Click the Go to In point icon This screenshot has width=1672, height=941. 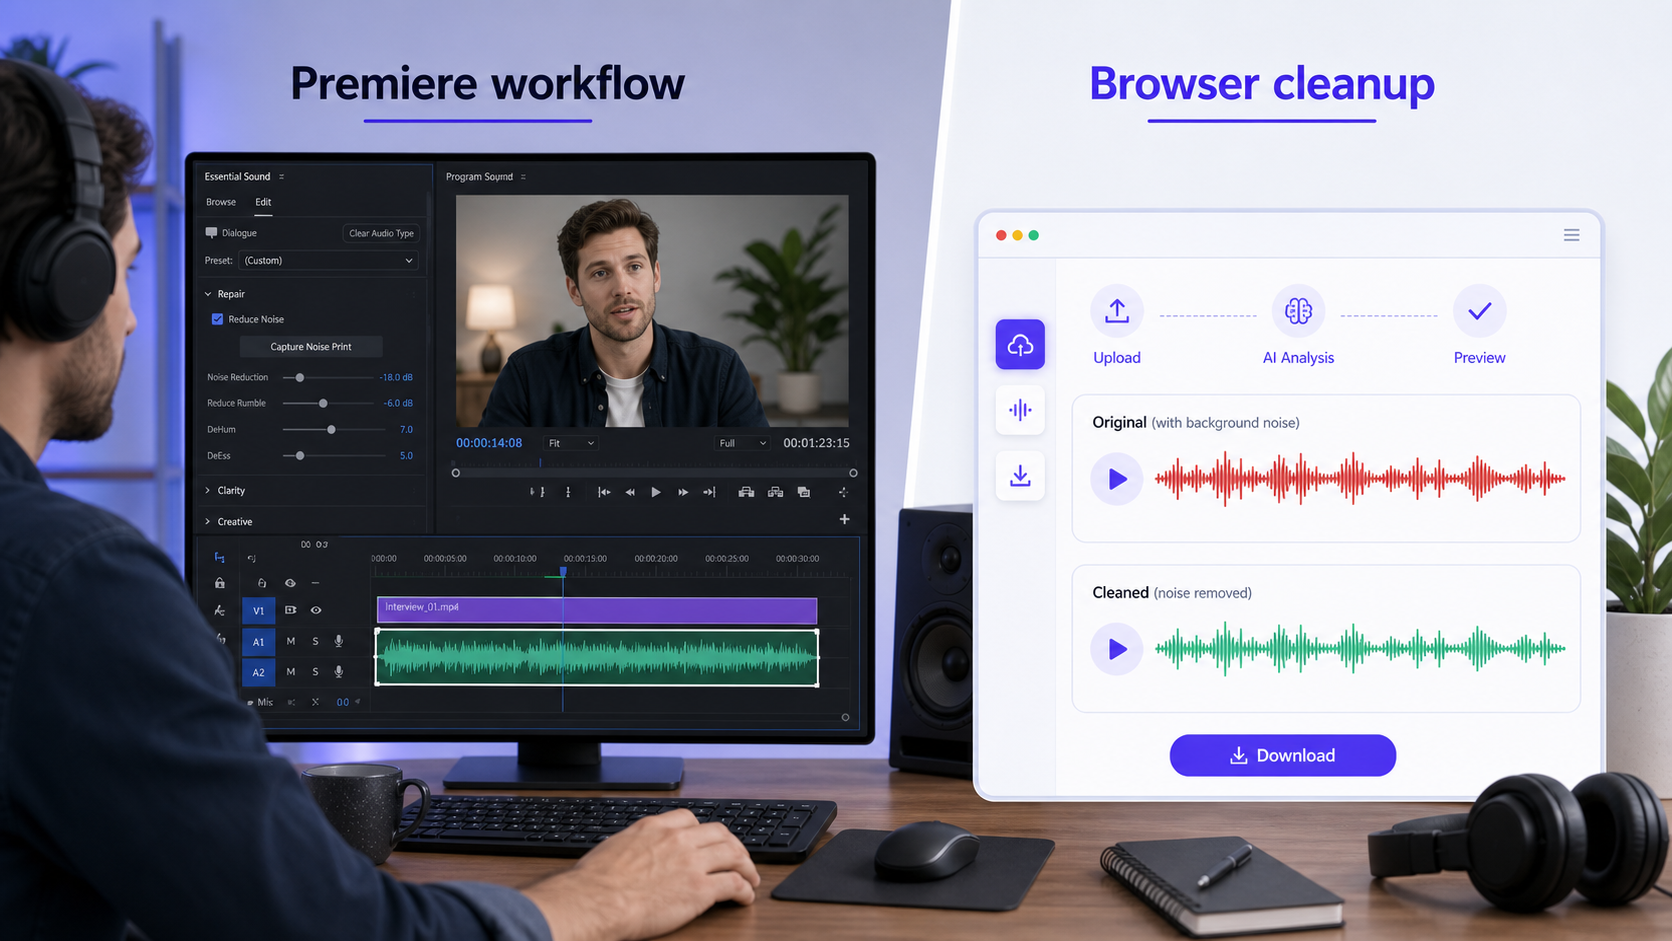(604, 492)
